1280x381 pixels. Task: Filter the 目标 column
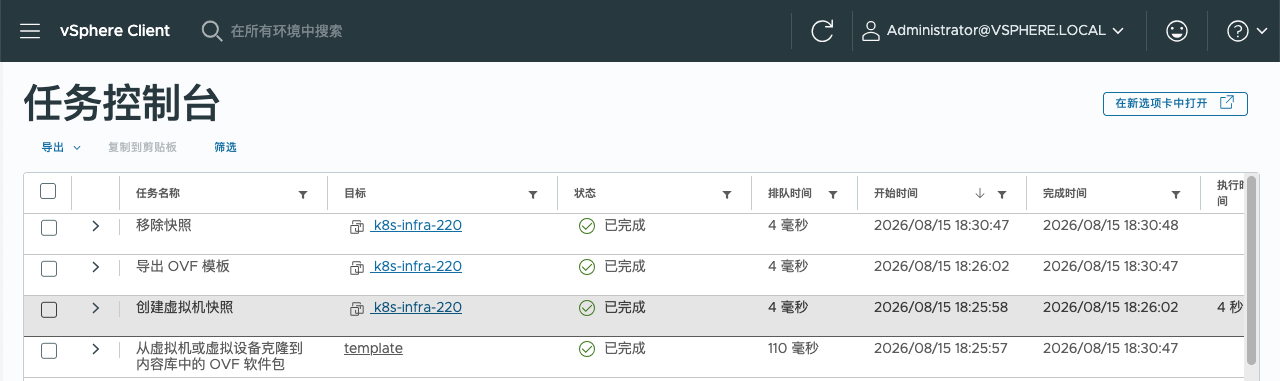pos(533,195)
